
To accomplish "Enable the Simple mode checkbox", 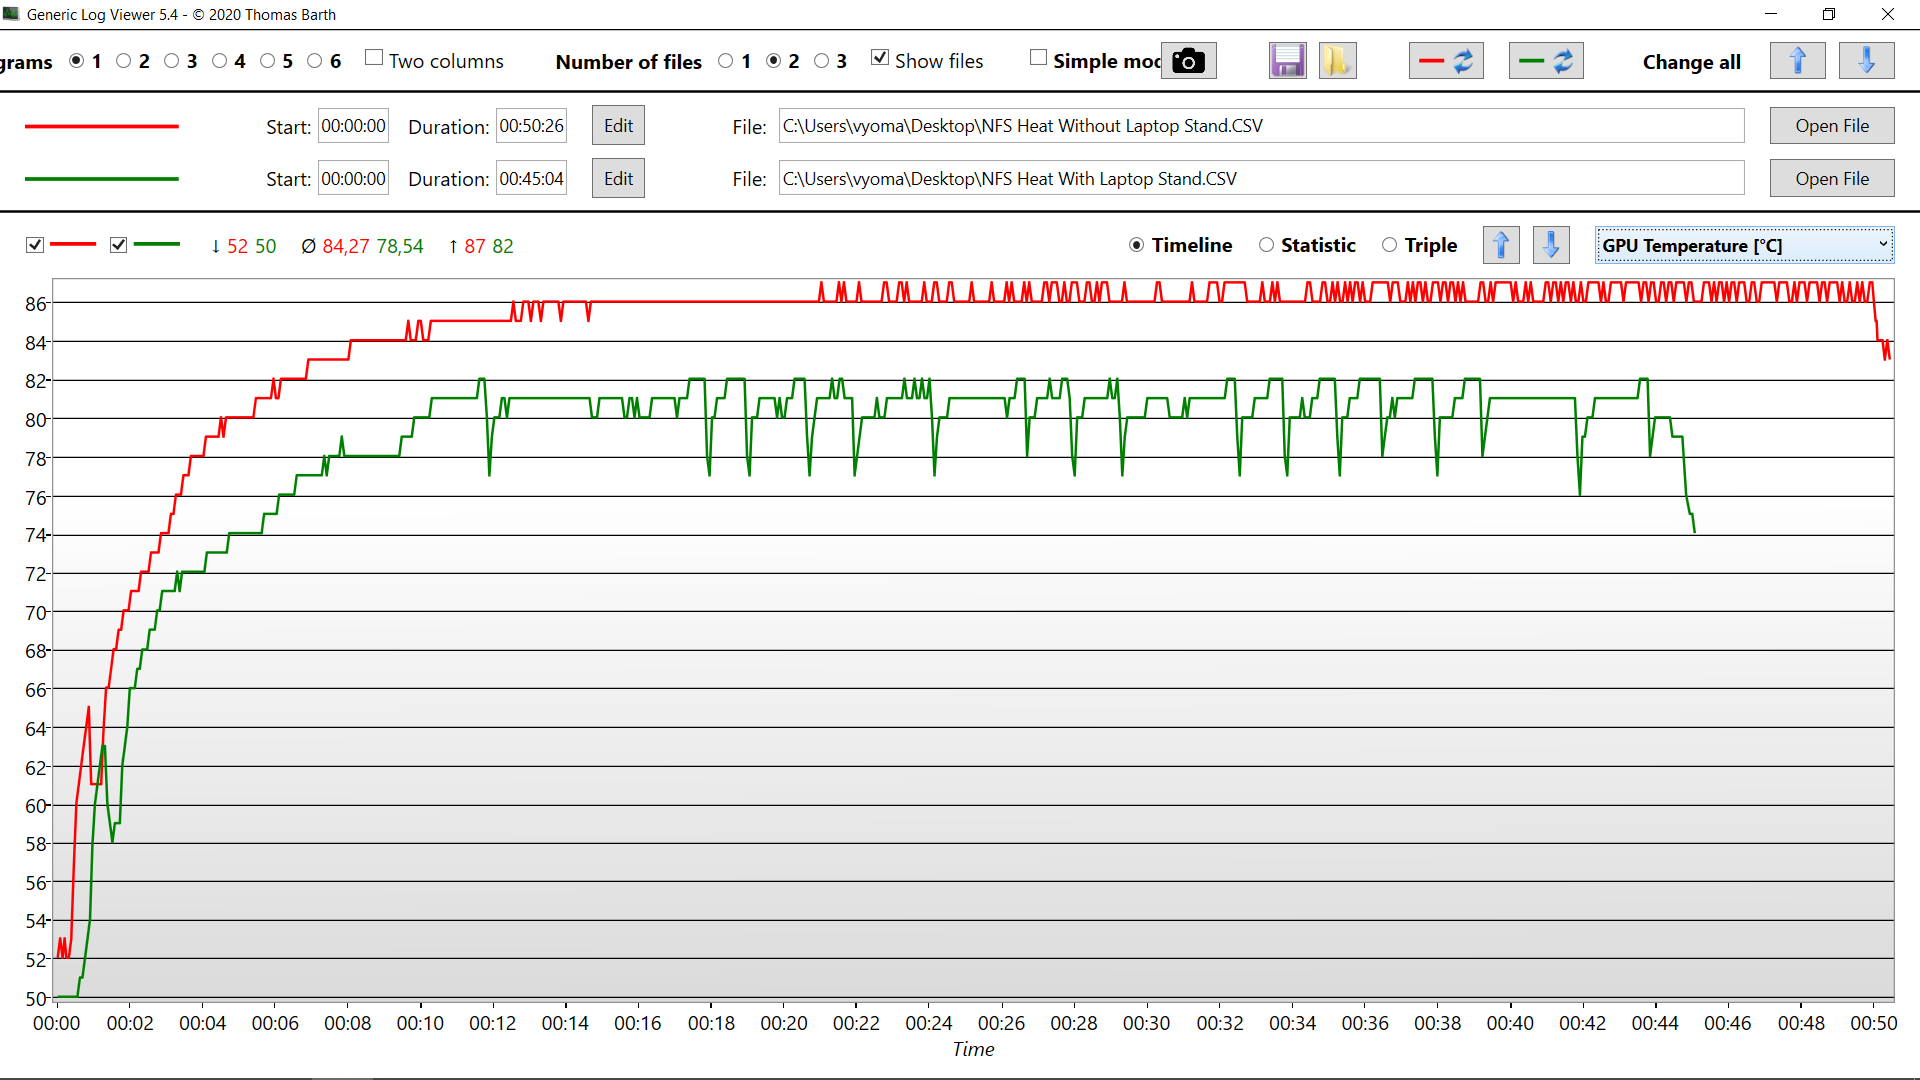I will tap(1039, 58).
